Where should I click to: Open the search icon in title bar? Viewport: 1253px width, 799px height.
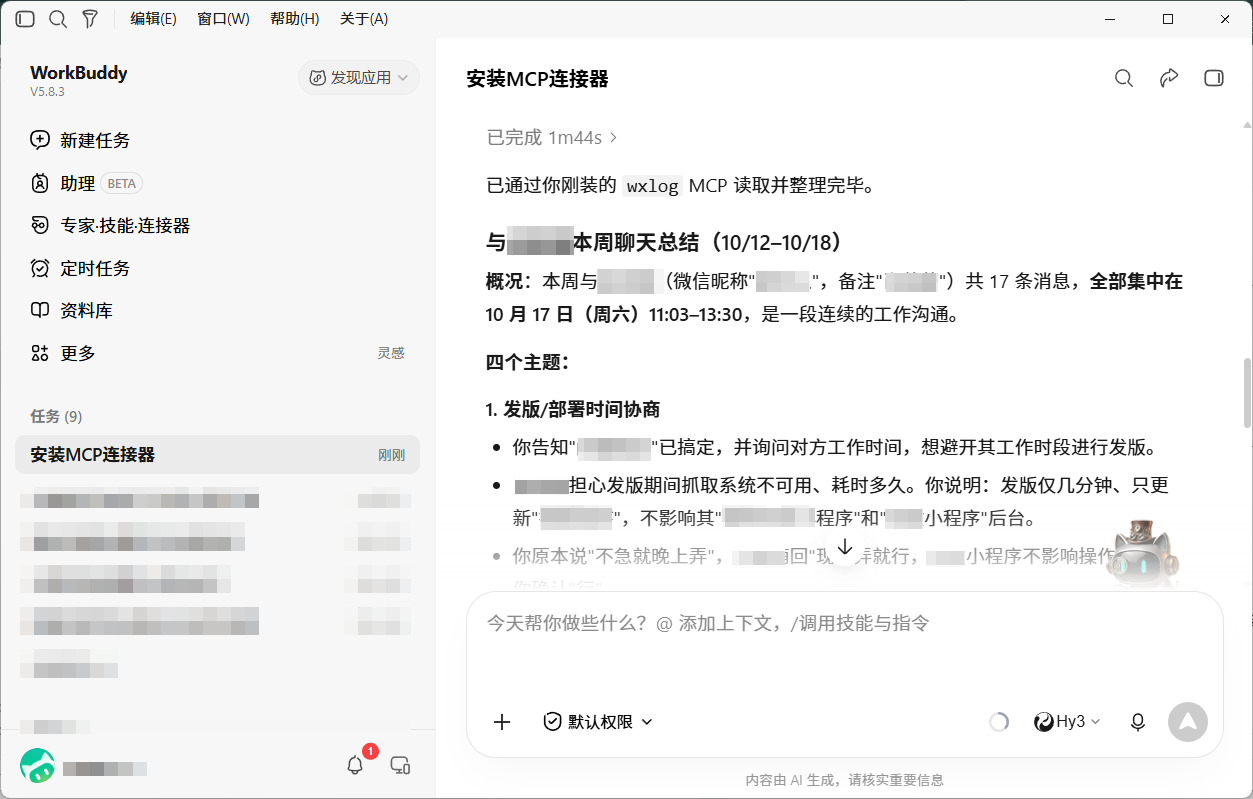pyautogui.click(x=58, y=19)
